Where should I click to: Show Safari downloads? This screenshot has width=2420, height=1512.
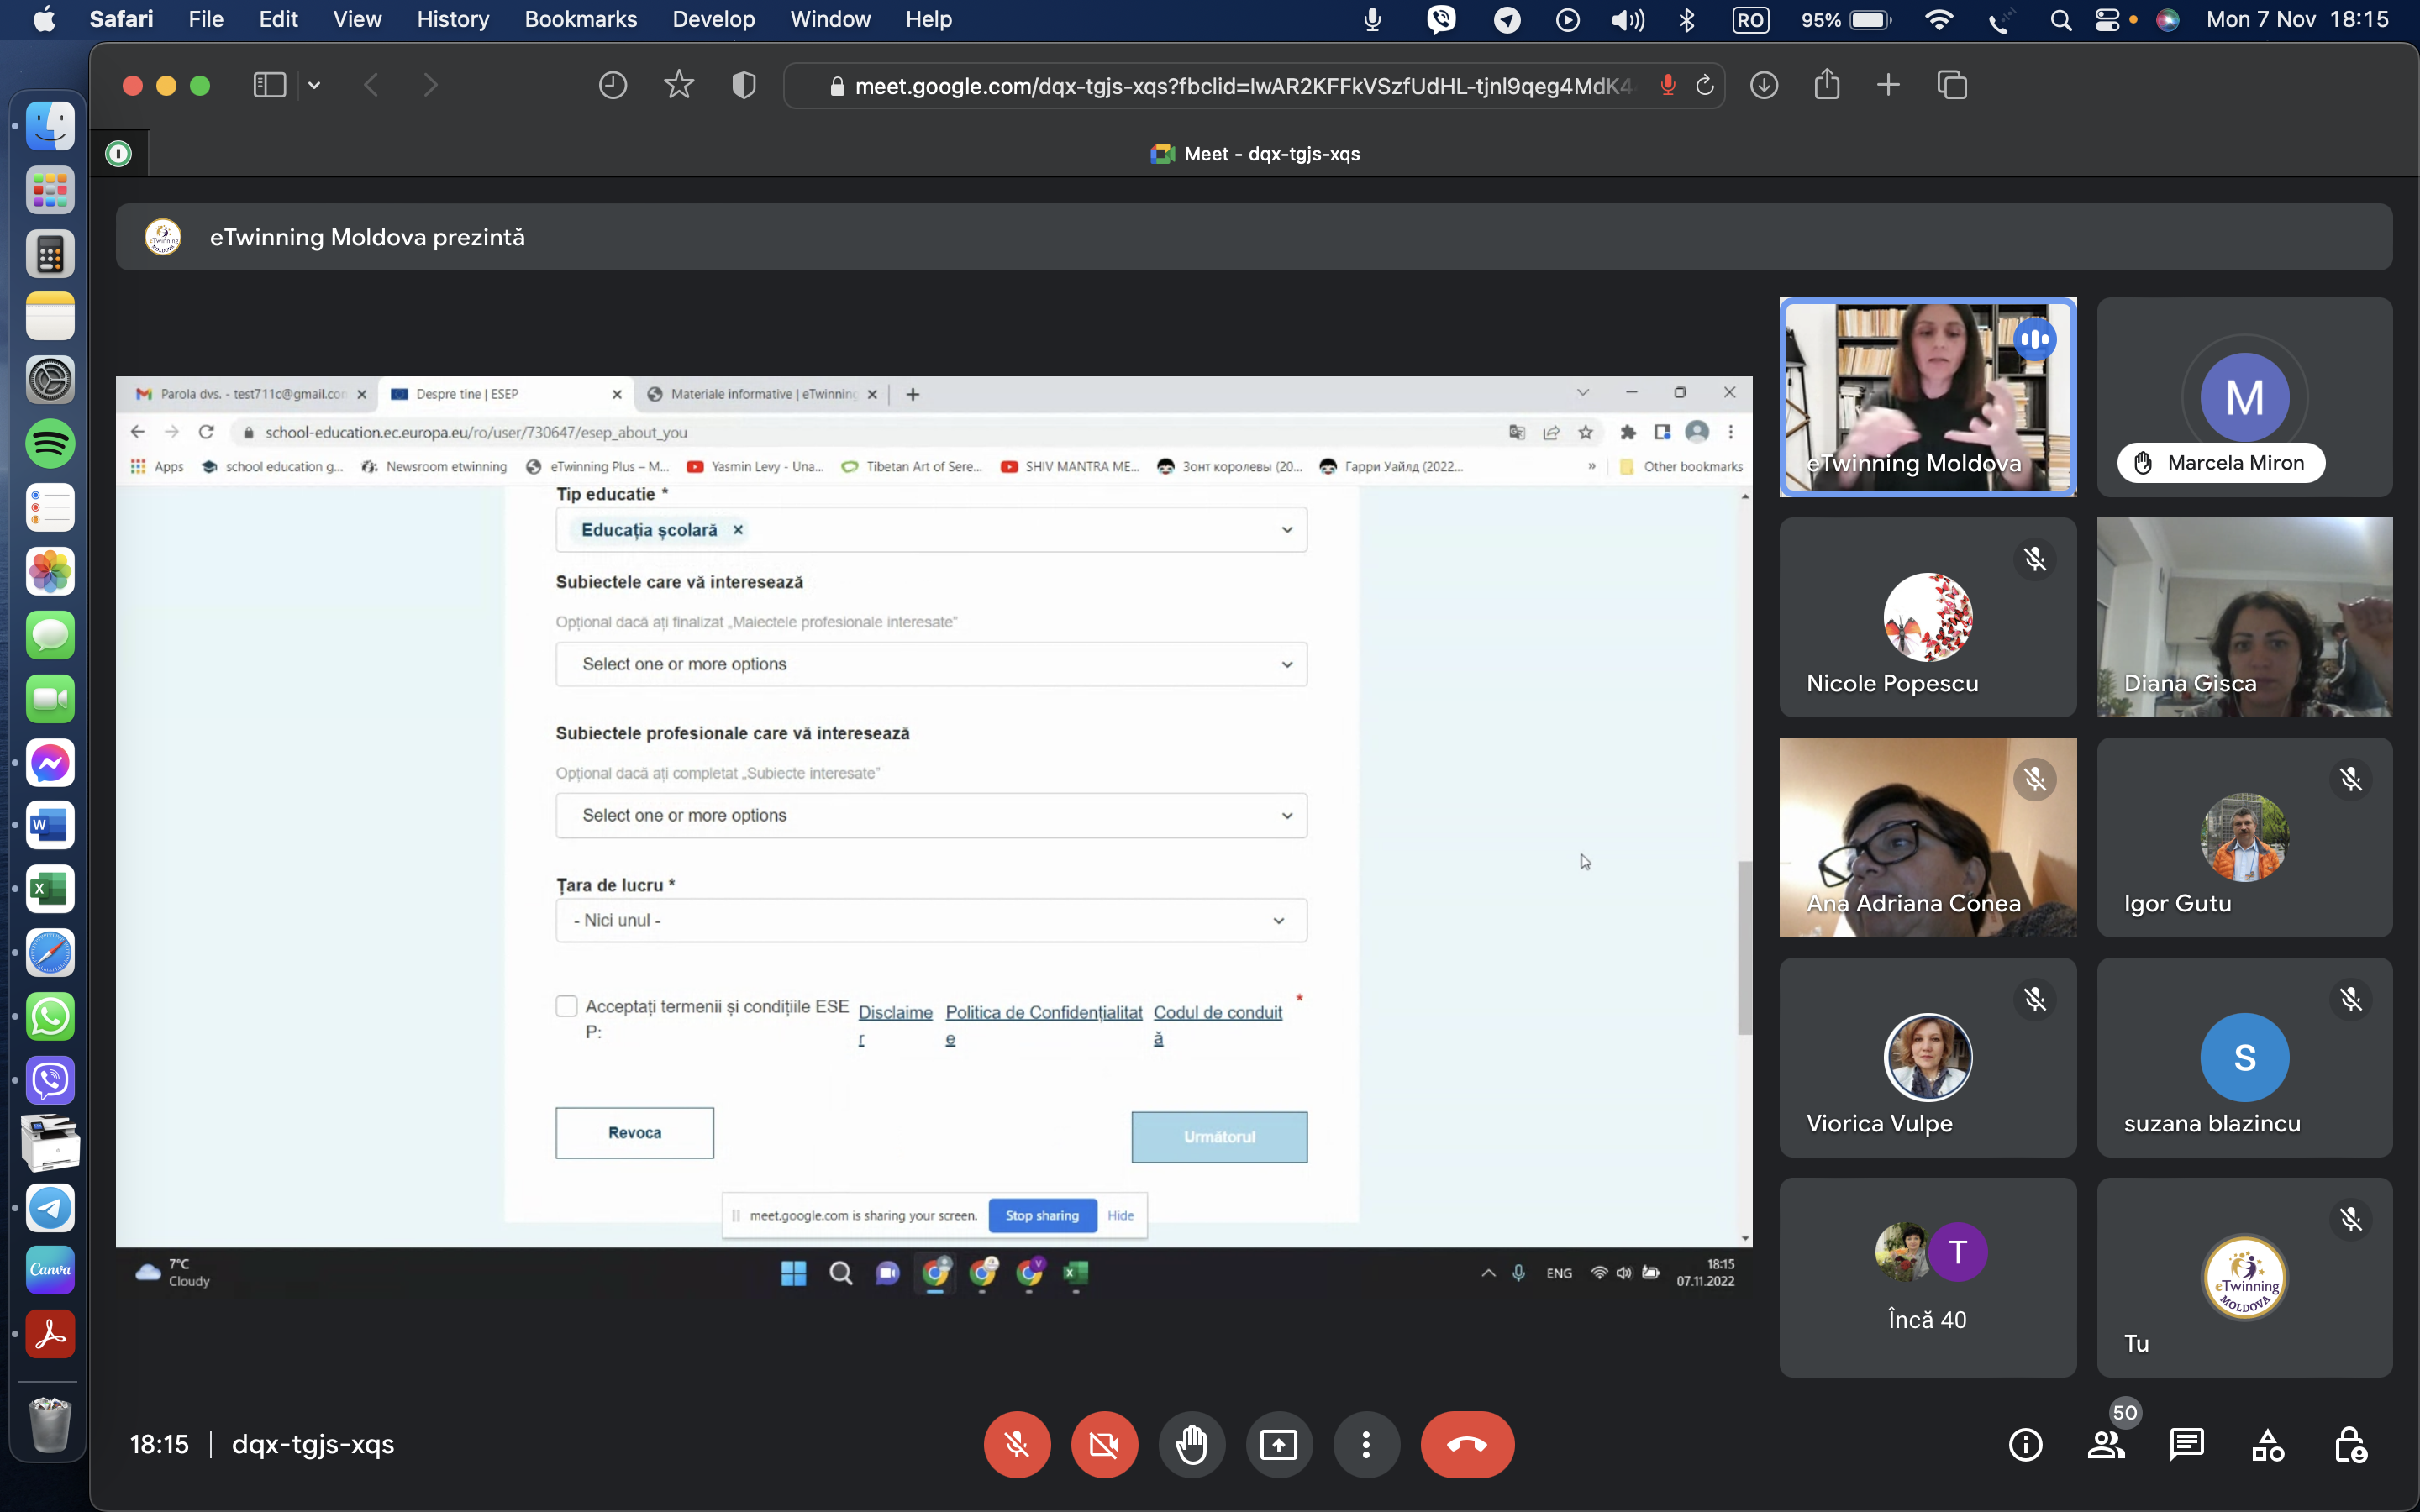click(1764, 85)
